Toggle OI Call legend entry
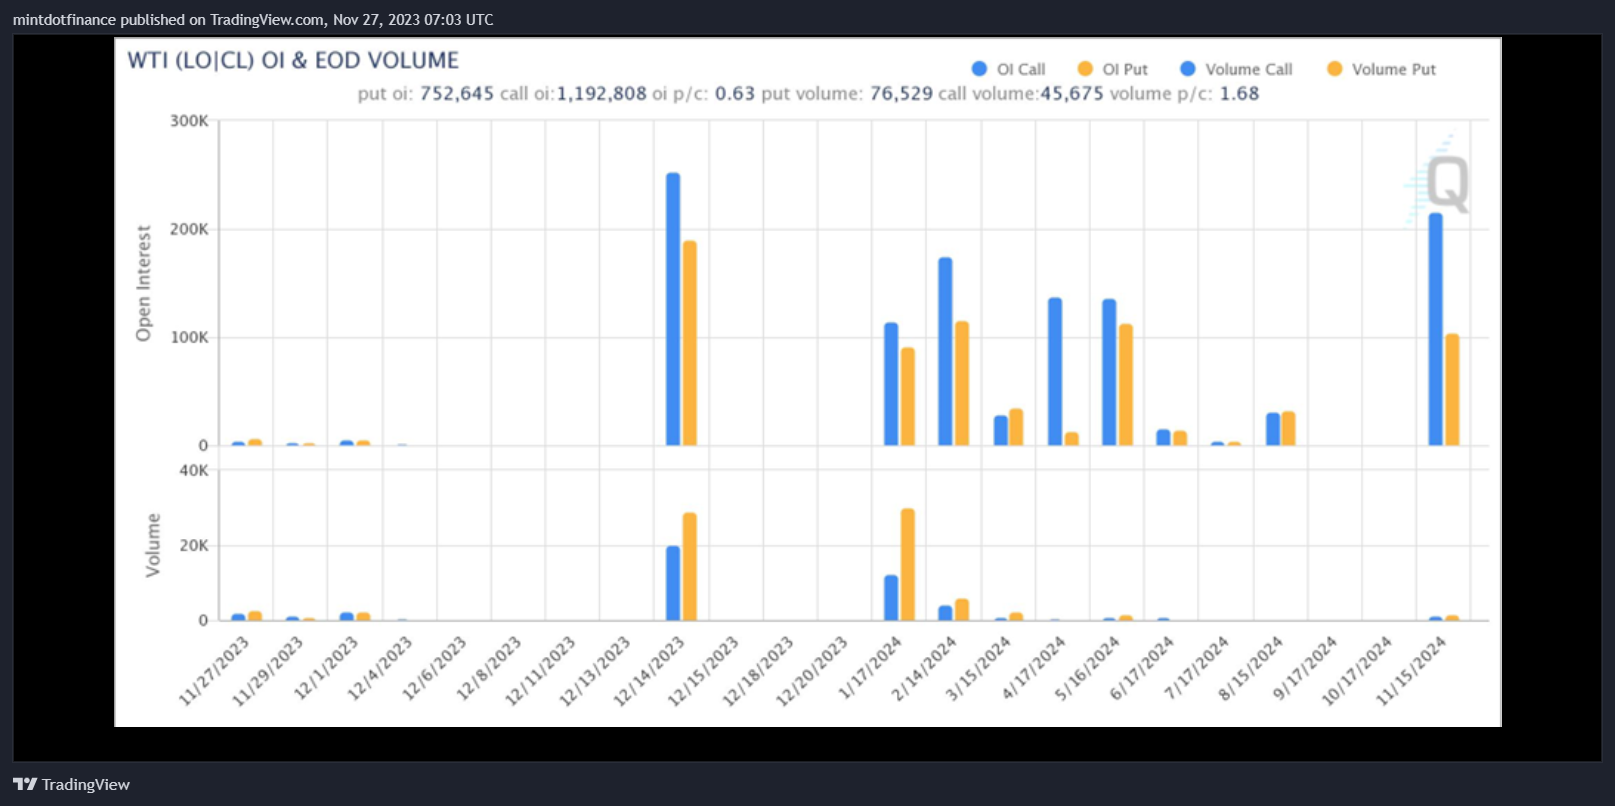Screen dimensions: 1615x806 pos(1008,69)
